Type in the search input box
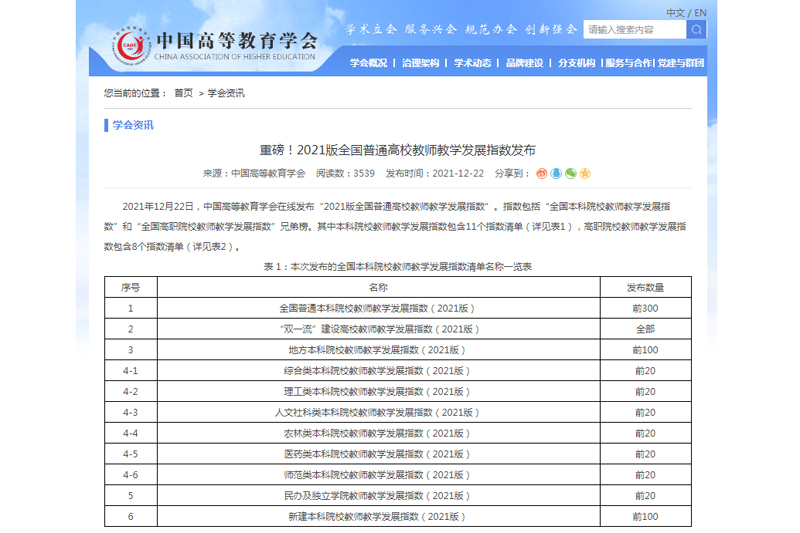 [634, 30]
